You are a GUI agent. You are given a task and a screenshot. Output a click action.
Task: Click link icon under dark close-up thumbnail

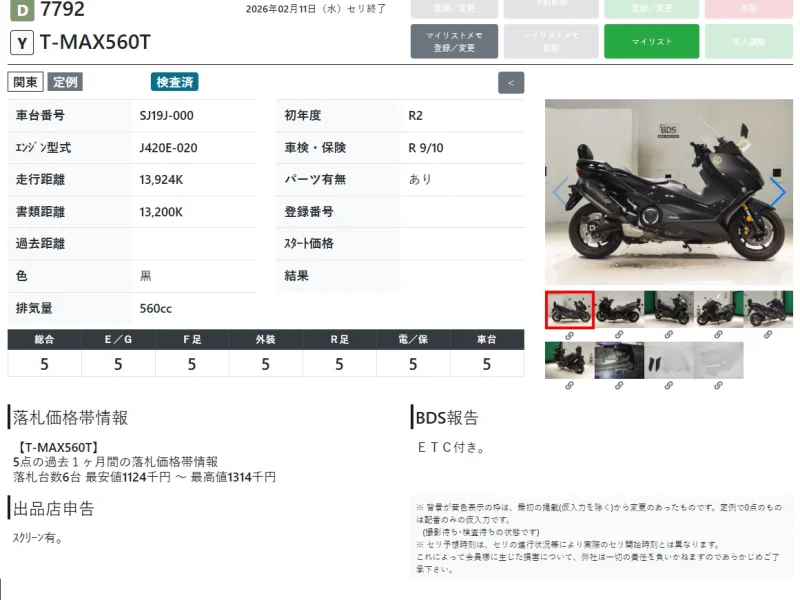[619, 386]
